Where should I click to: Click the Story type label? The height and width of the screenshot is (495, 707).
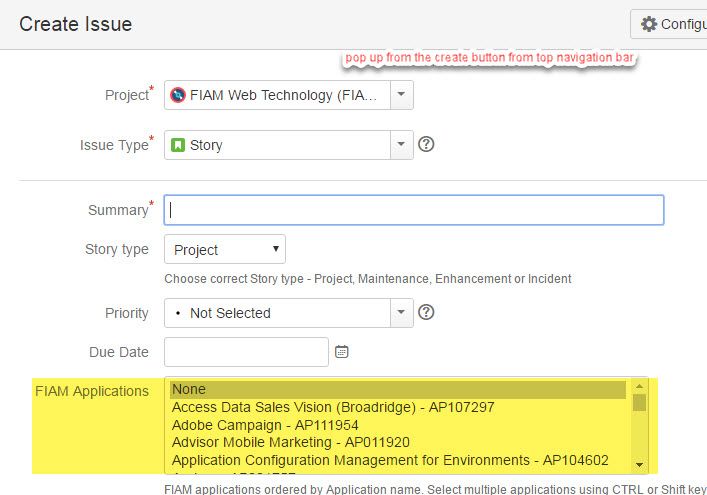(117, 249)
